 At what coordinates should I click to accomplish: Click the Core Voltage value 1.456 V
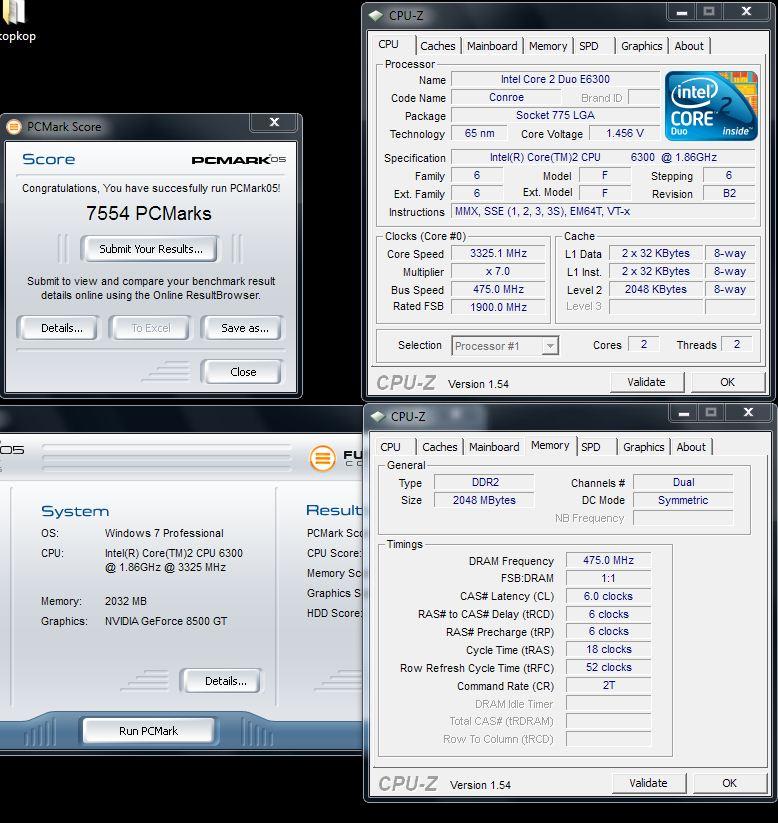click(624, 133)
